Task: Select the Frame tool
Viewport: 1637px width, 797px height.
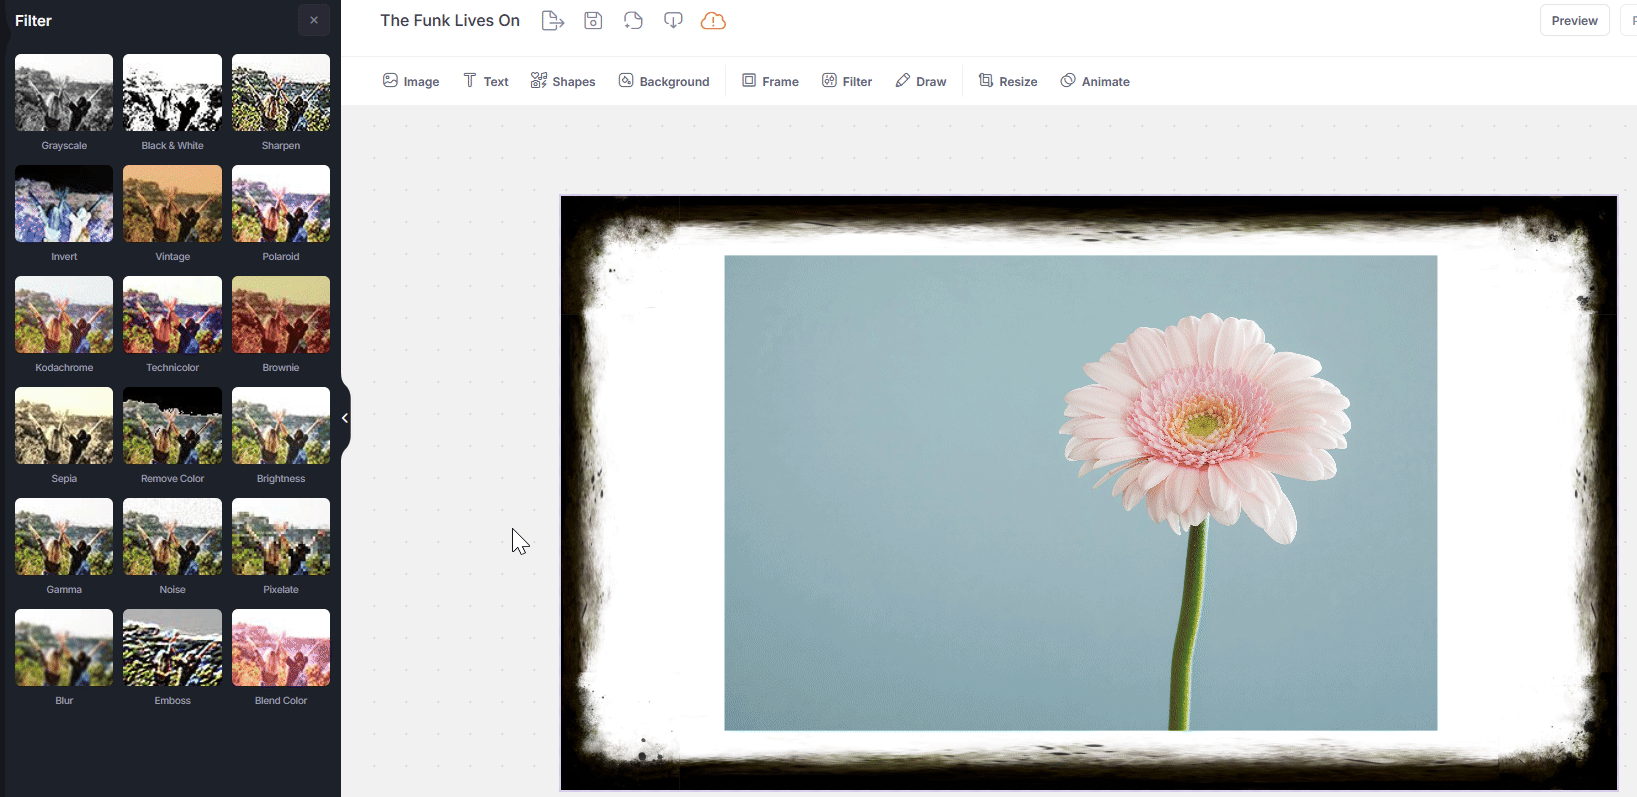Action: point(770,81)
